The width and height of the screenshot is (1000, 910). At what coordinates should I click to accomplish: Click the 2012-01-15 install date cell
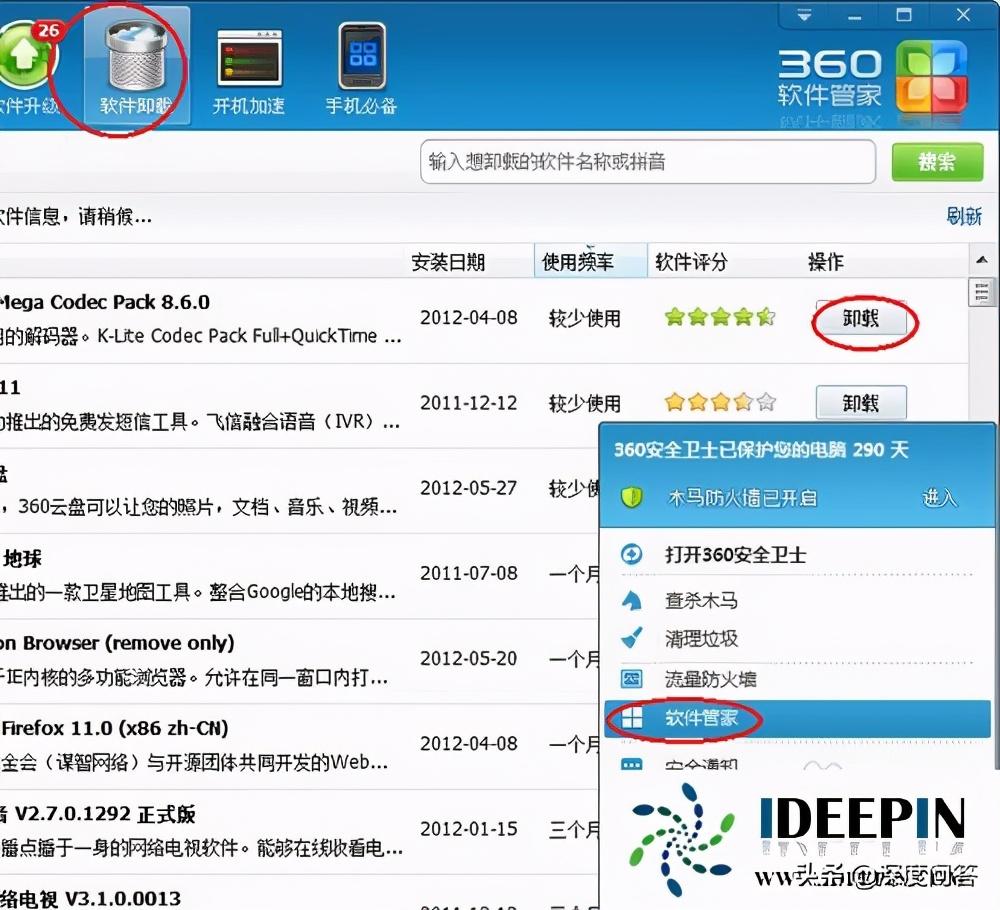[468, 829]
